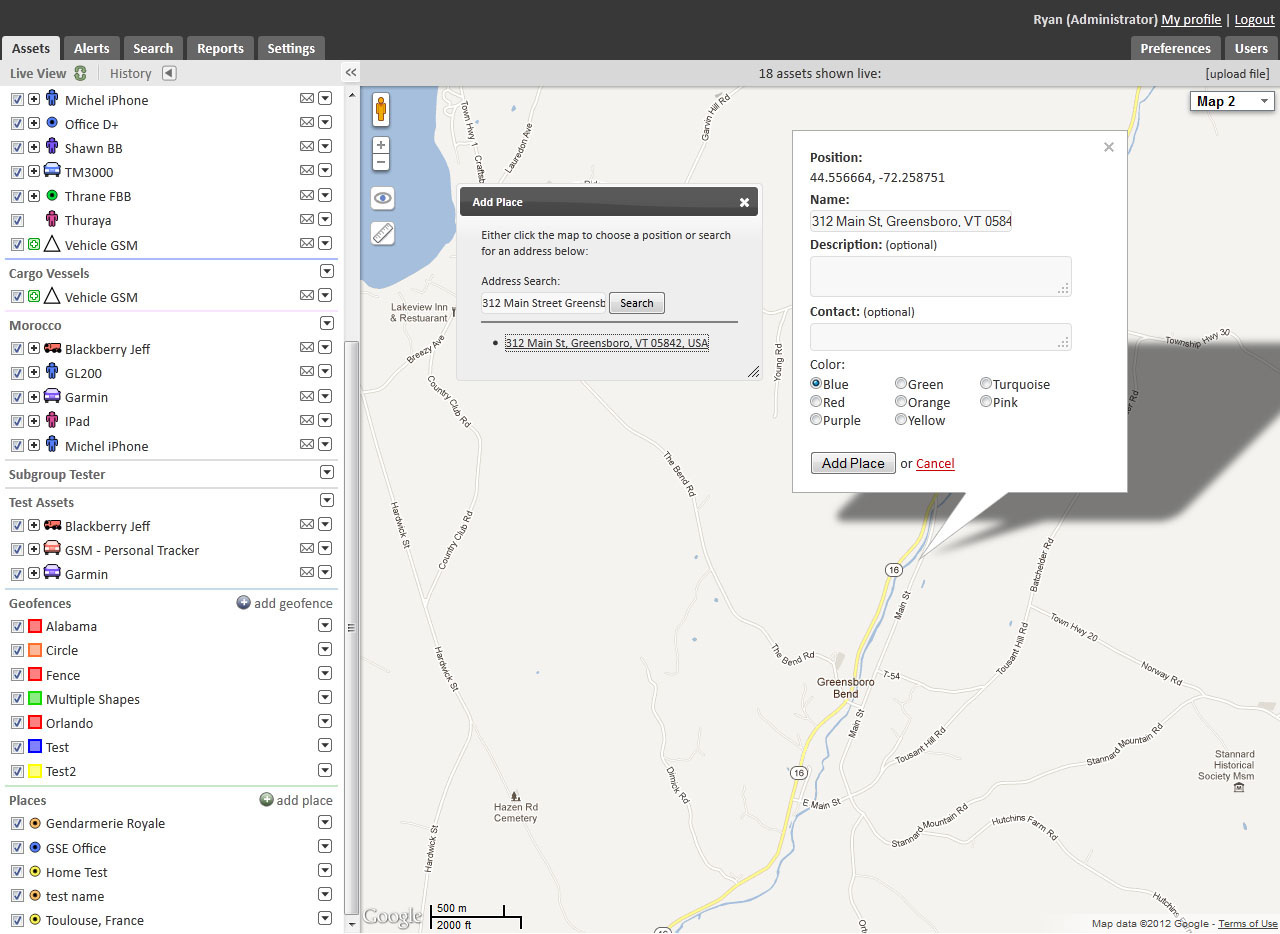This screenshot has height=934, width=1280.
Task: Click the add geofence plus icon
Action: click(x=243, y=602)
